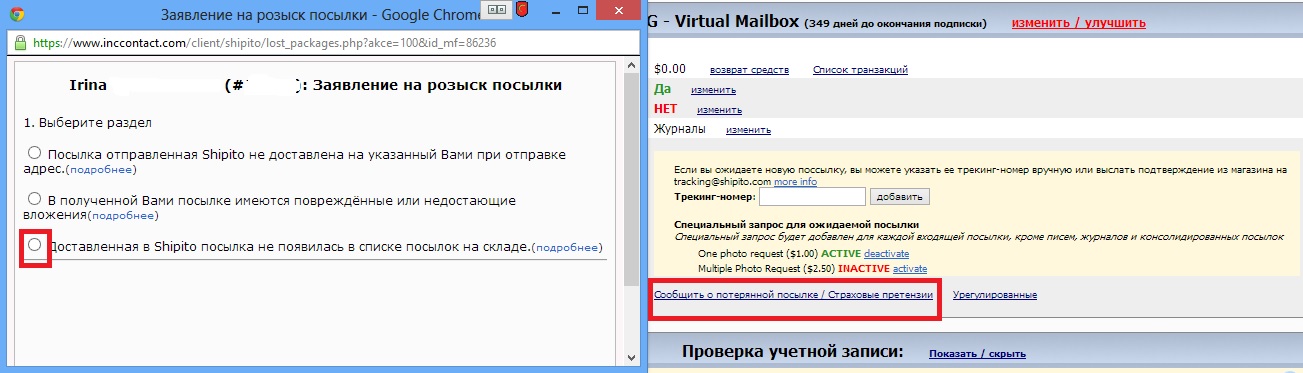
Task: Click scroll up arrow in popup scrollbar
Action: coord(631,67)
